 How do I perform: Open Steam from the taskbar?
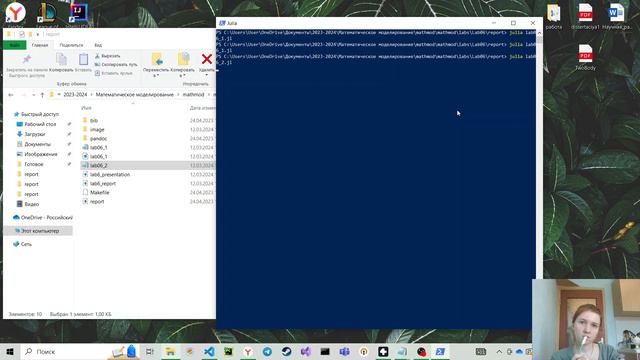tap(287, 351)
